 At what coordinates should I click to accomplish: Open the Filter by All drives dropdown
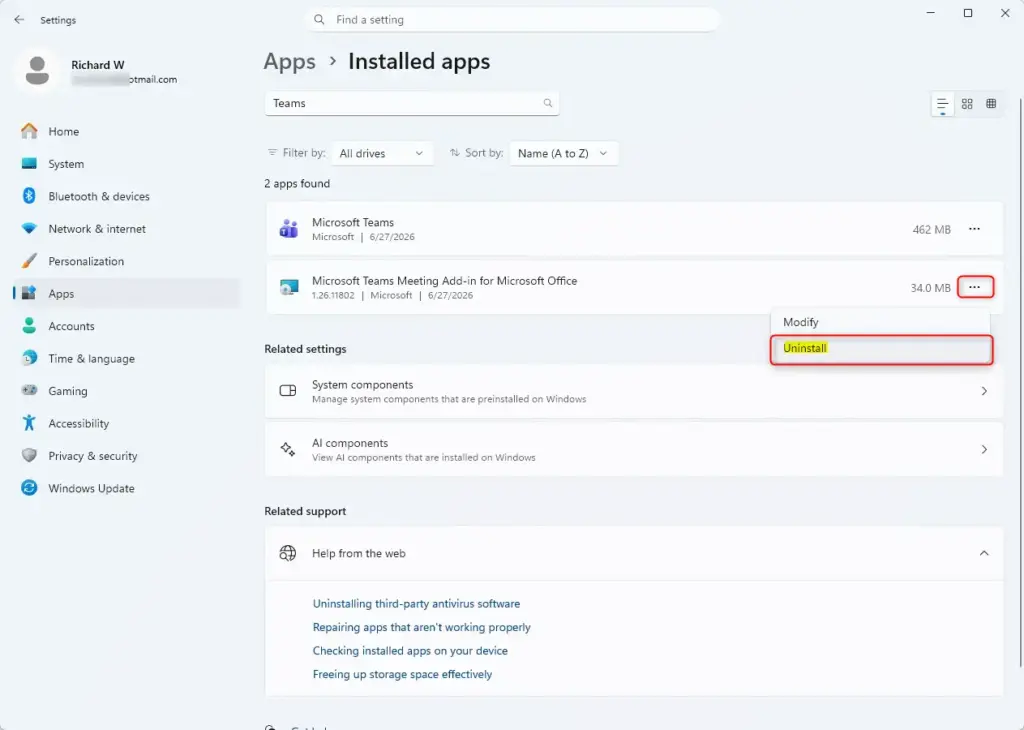coord(382,153)
